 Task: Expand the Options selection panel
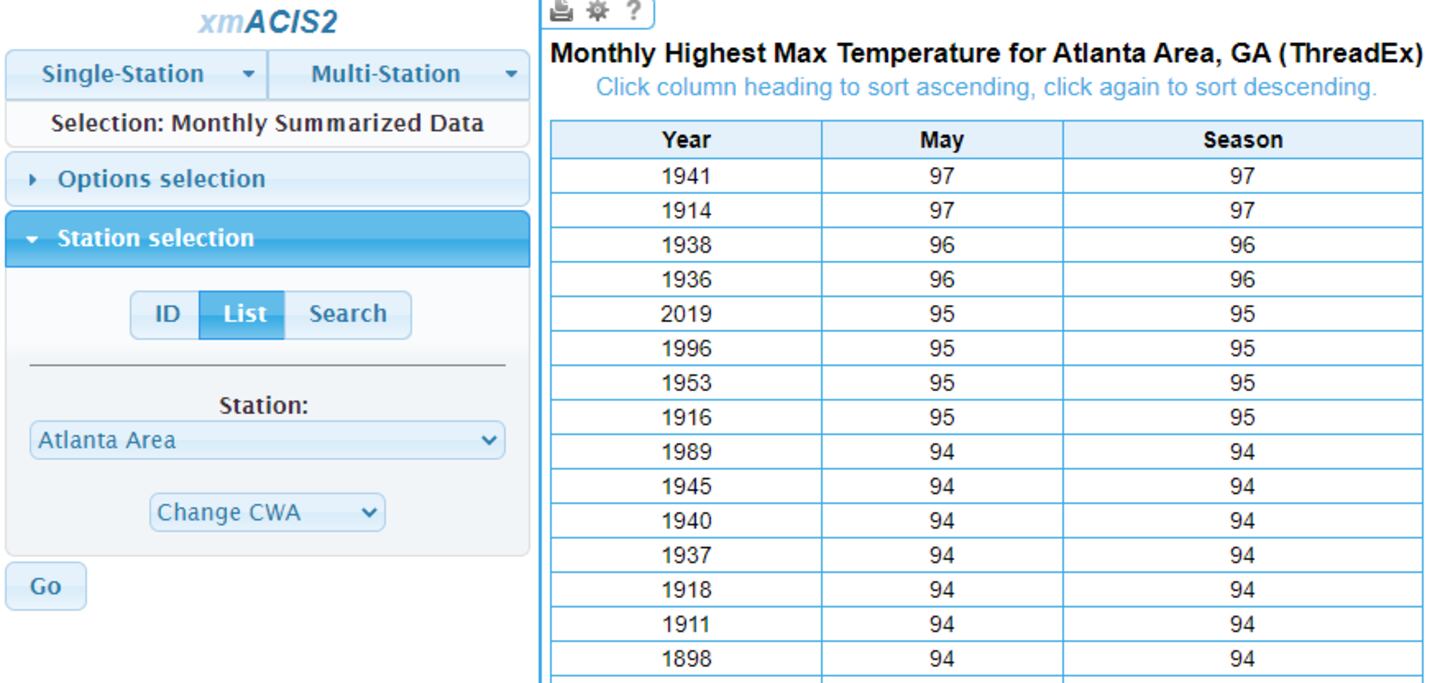[160, 179]
